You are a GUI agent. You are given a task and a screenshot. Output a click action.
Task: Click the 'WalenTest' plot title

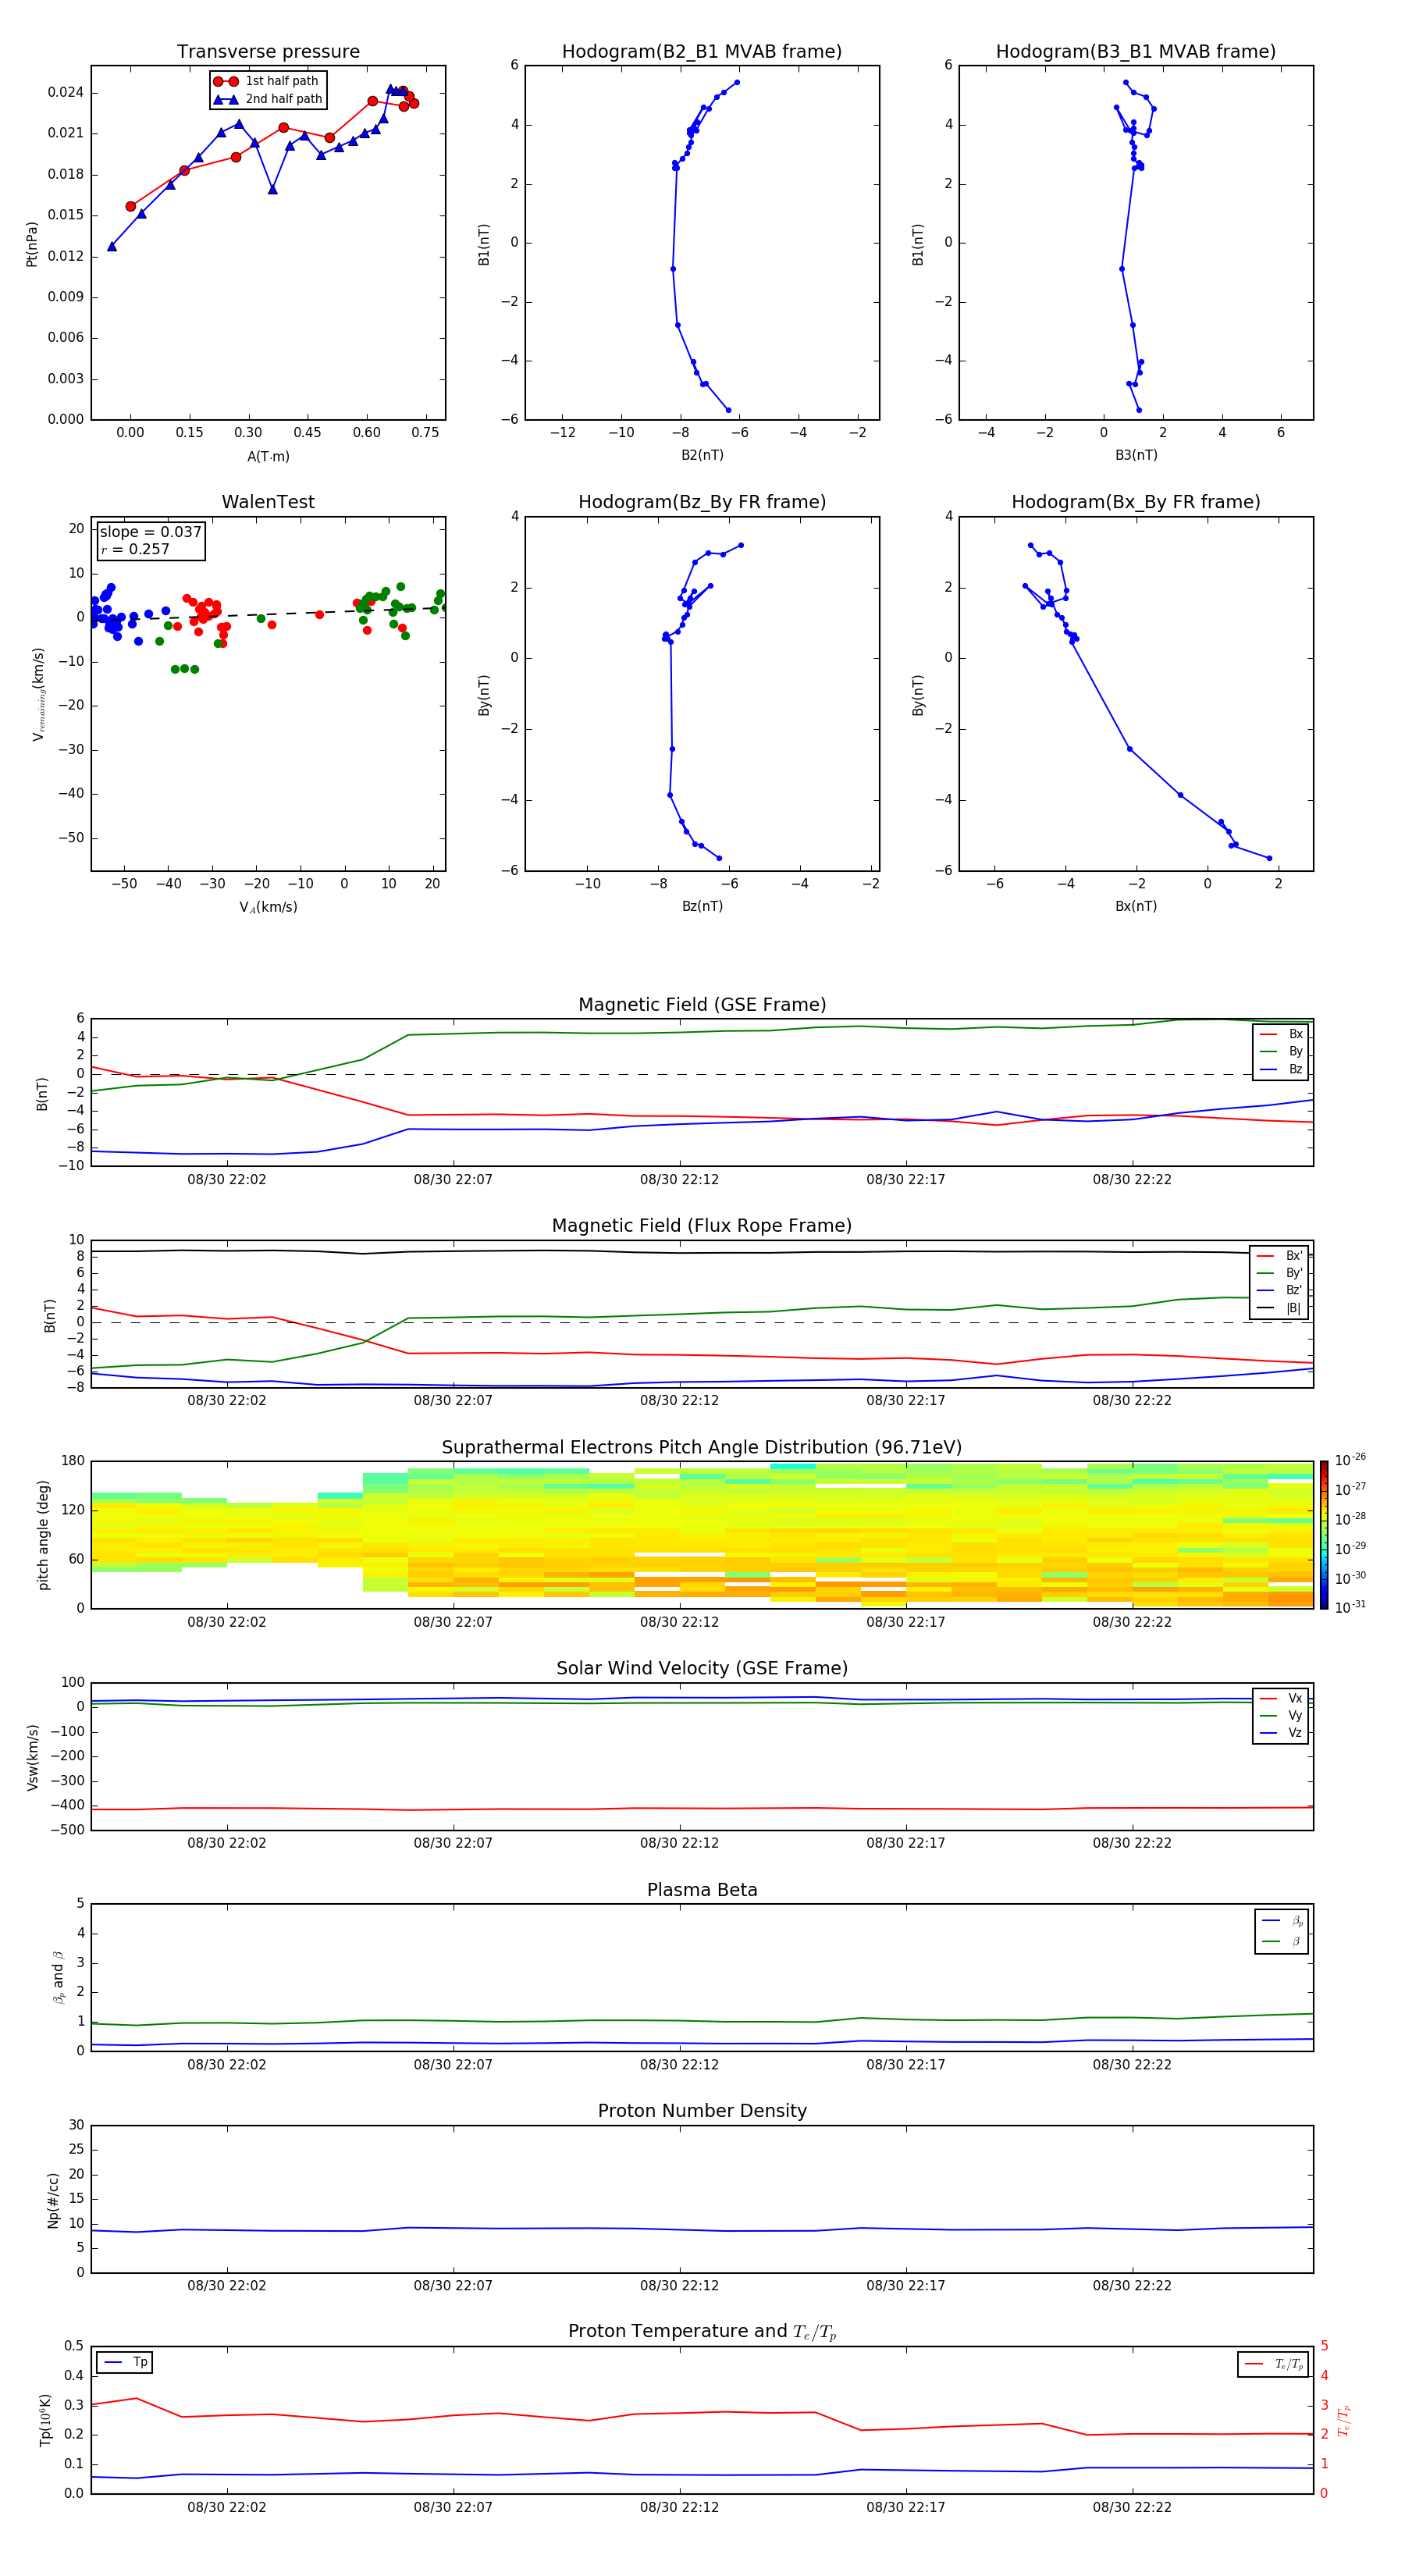[x=268, y=502]
